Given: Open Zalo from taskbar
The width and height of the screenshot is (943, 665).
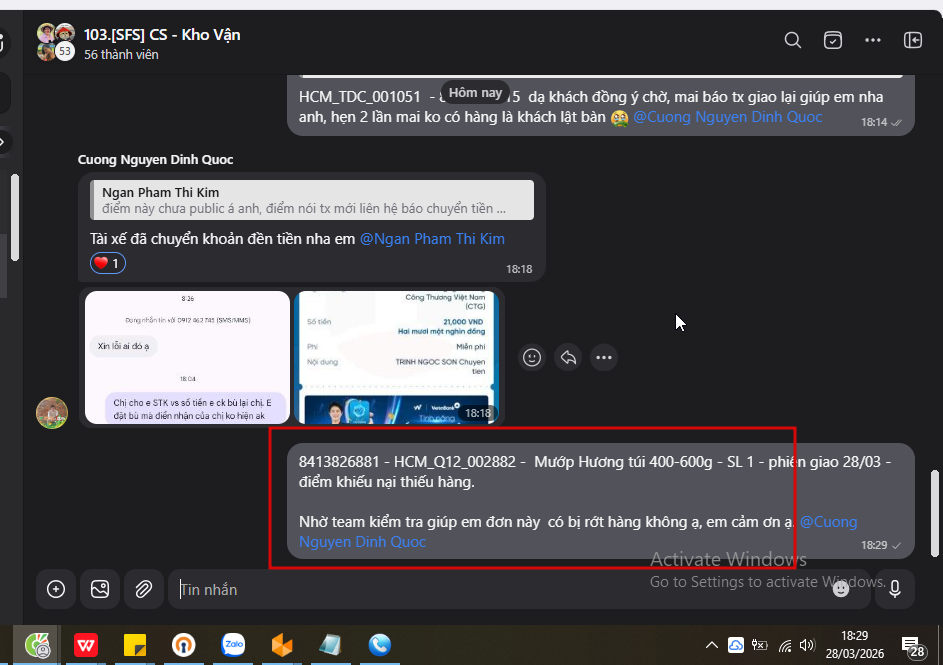Looking at the screenshot, I should click(x=233, y=646).
